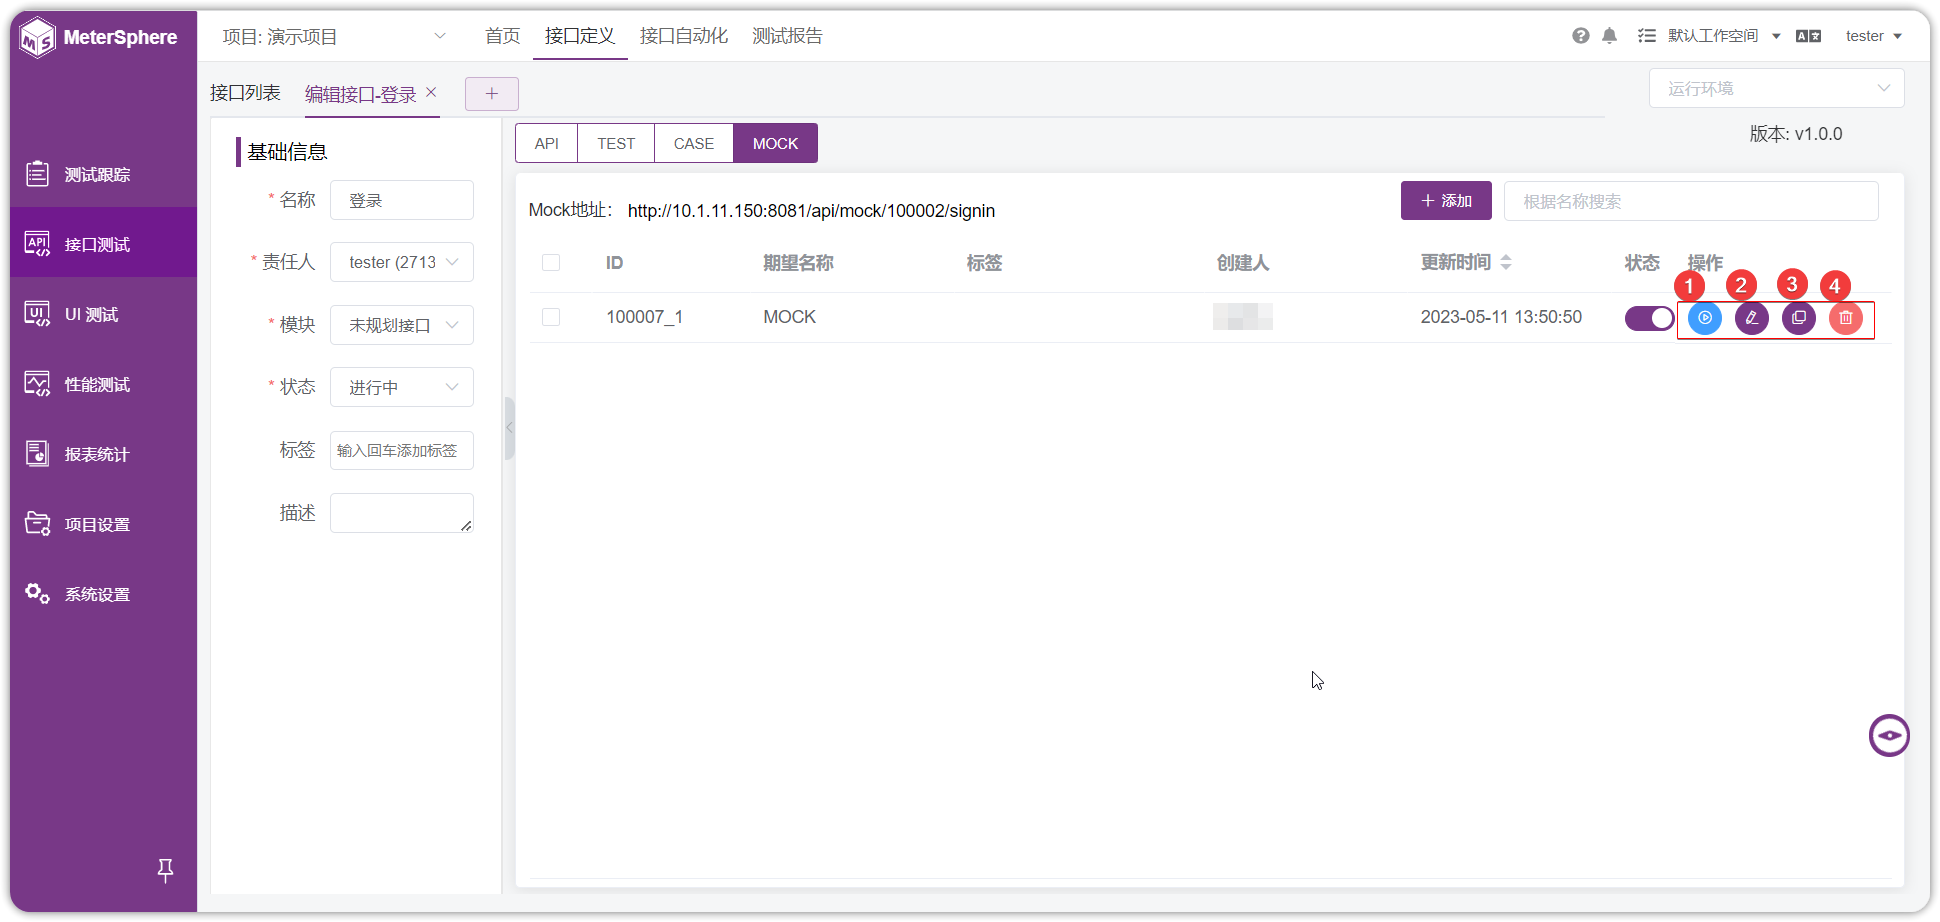Close the 编辑接口-登录 tab
Screen dimensions: 1940x922
click(431, 92)
